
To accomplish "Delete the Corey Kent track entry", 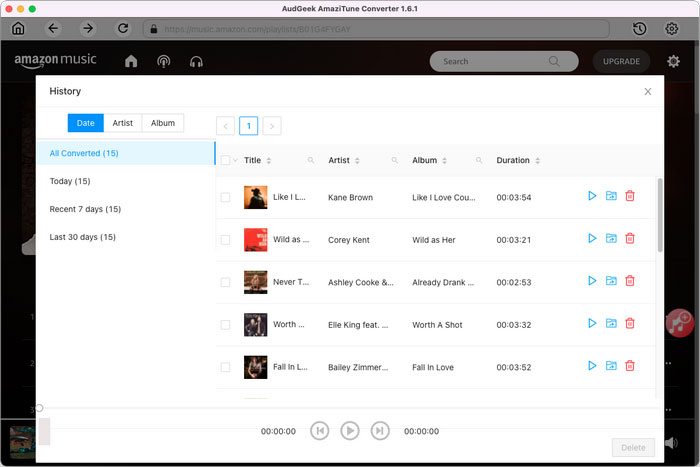I will [630, 238].
